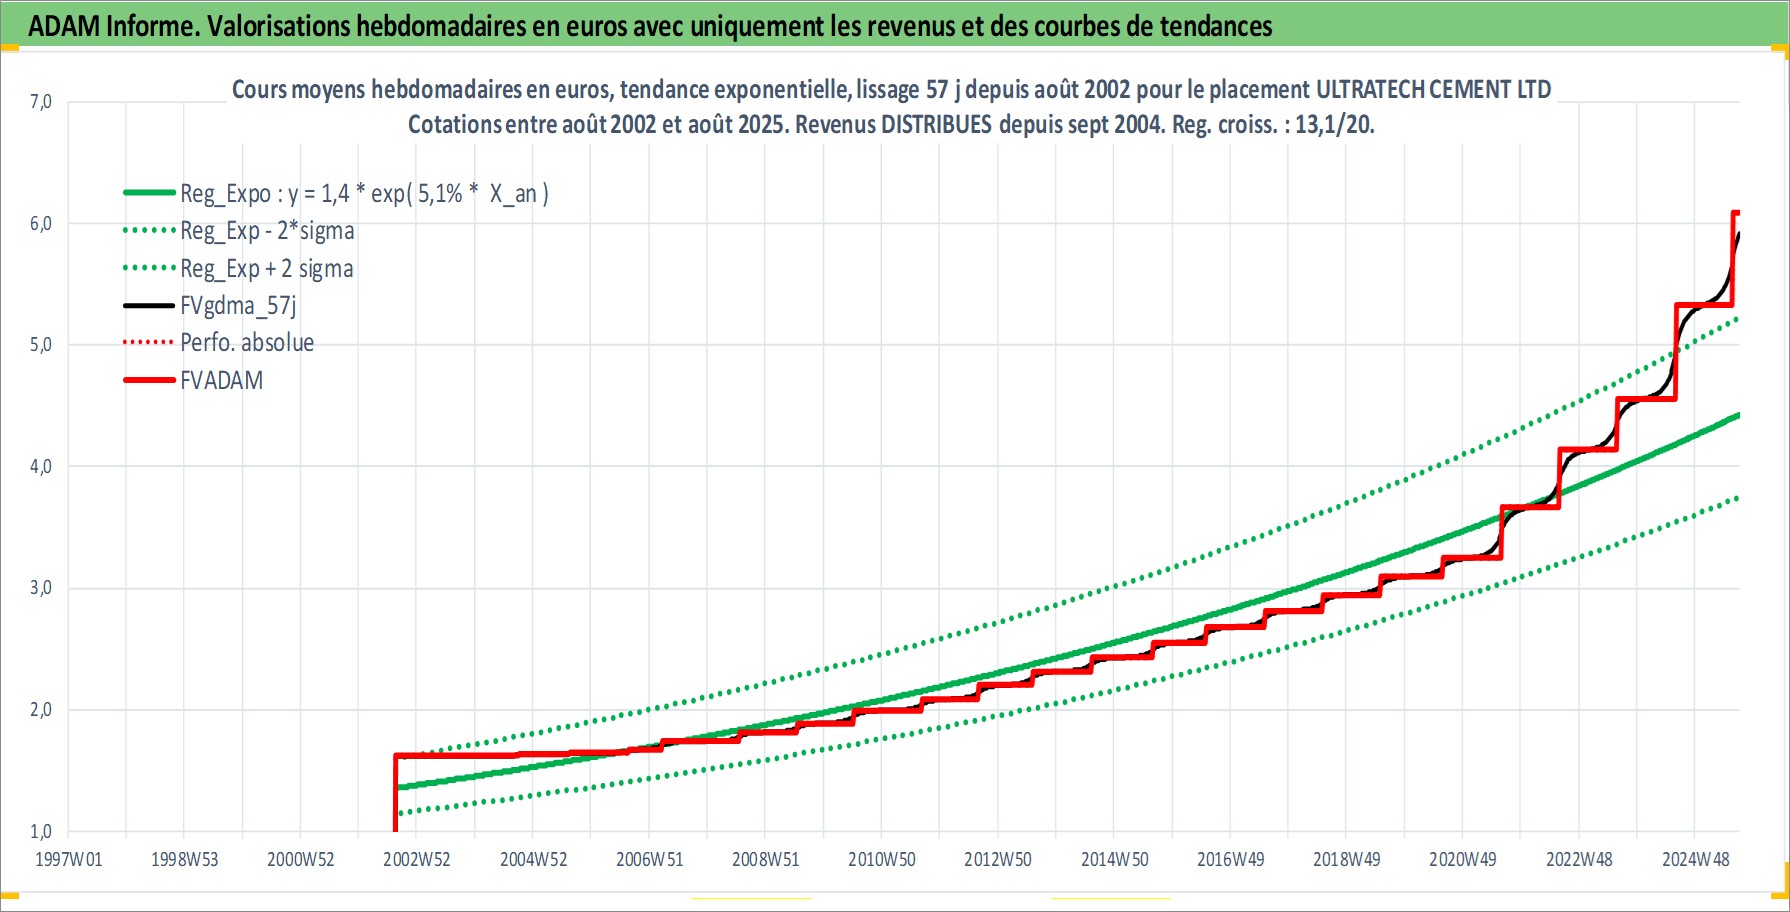Click the y-axis label 5,0
Image resolution: width=1790 pixels, height=912 pixels.
(x=41, y=345)
